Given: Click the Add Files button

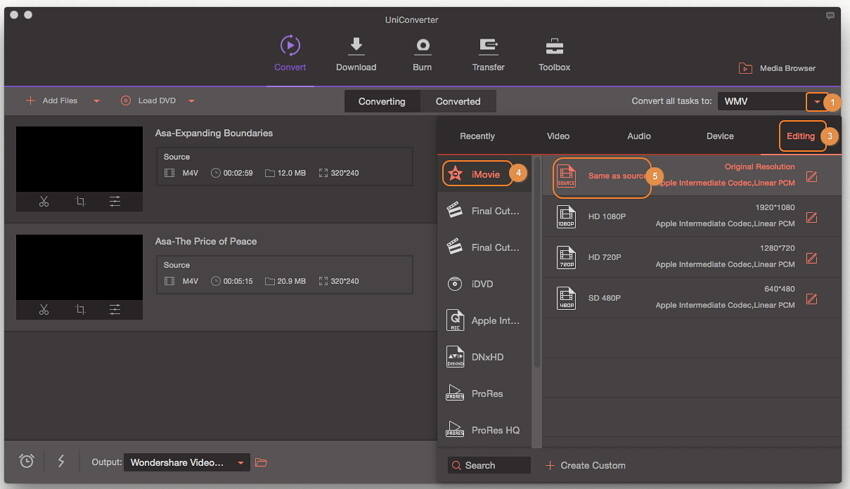Looking at the screenshot, I should pyautogui.click(x=52, y=100).
